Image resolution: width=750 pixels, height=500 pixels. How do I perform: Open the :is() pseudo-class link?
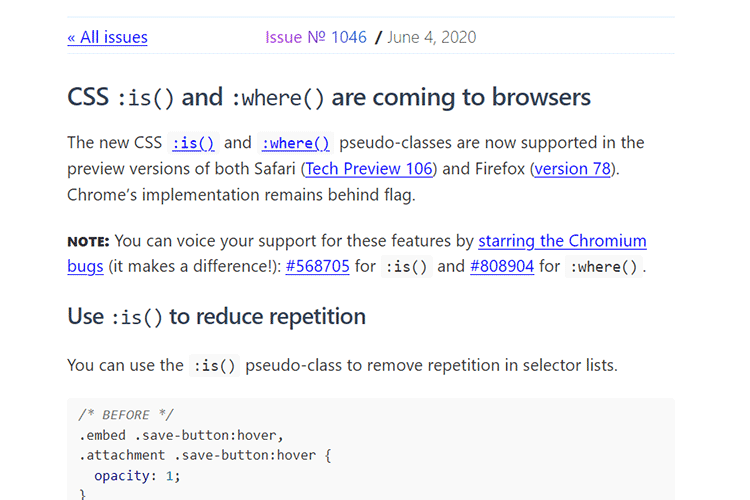193,143
